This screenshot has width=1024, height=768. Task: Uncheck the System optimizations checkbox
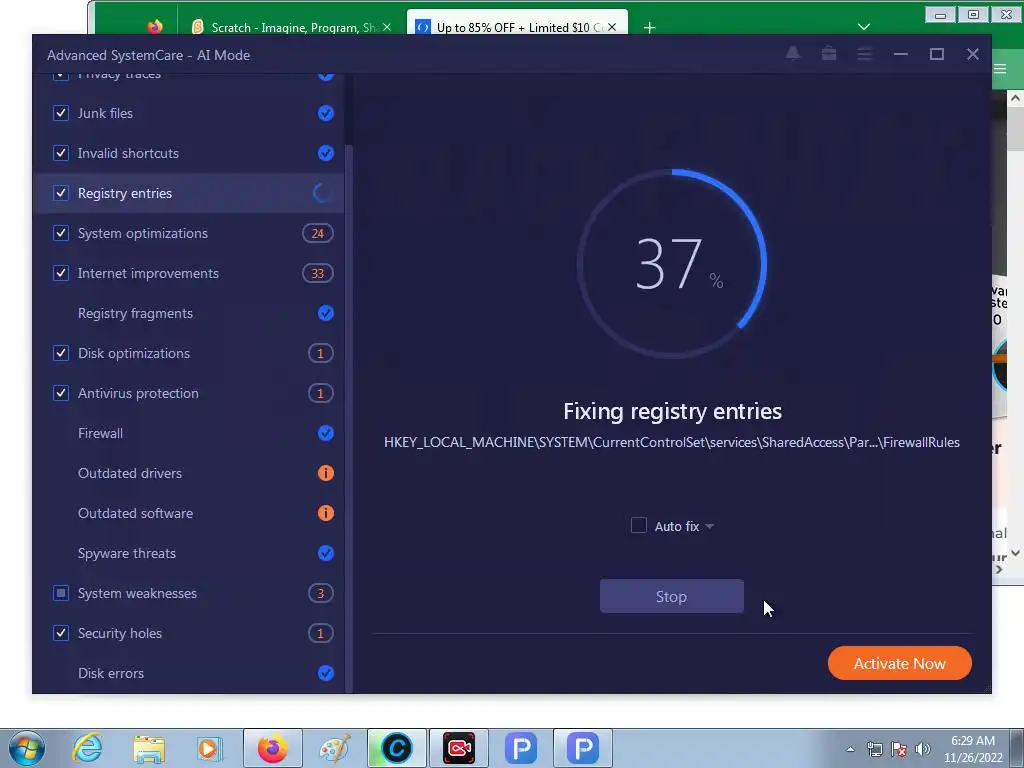pyautogui.click(x=61, y=233)
